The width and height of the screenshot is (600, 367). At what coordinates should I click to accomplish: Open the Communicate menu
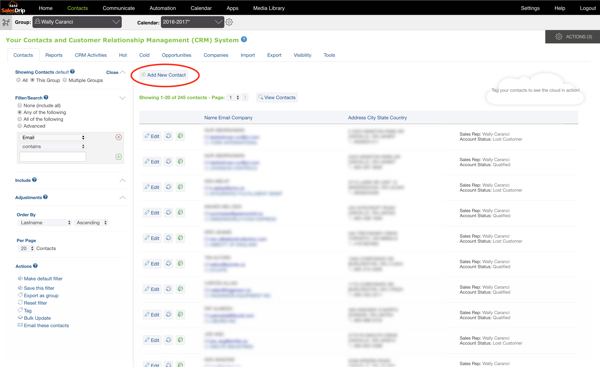119,8
